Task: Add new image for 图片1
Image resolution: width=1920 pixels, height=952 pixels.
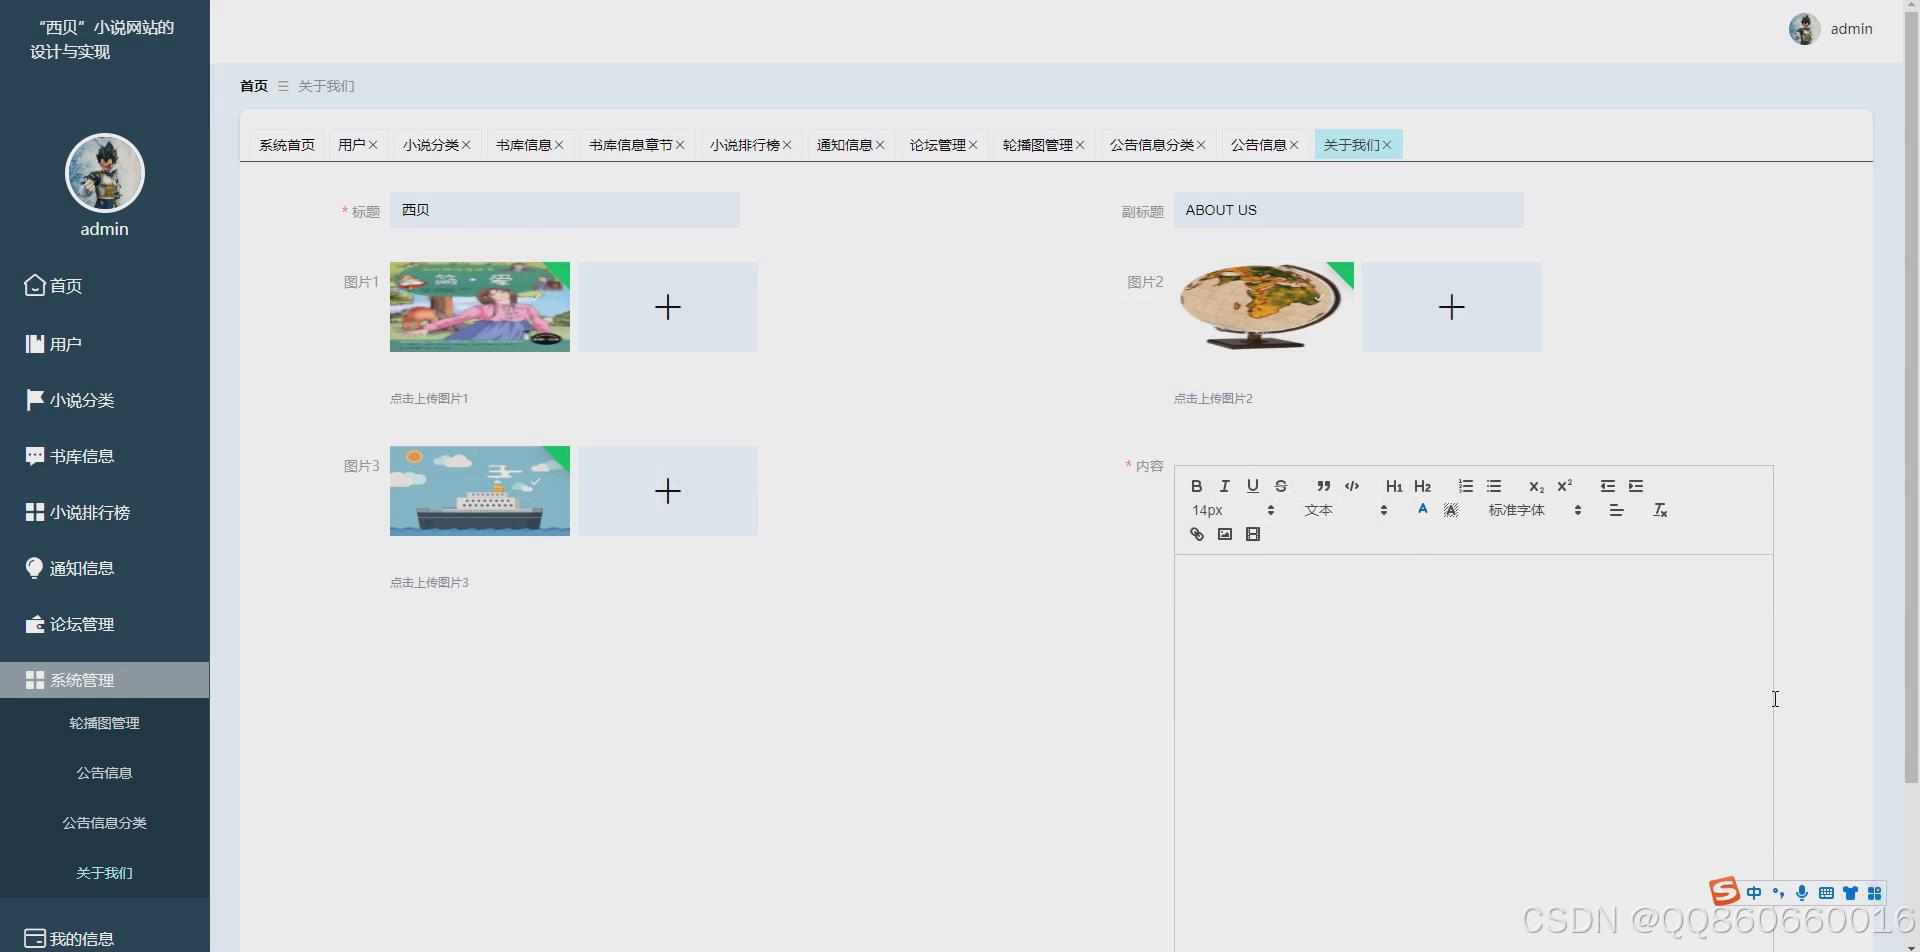Action: (x=668, y=307)
